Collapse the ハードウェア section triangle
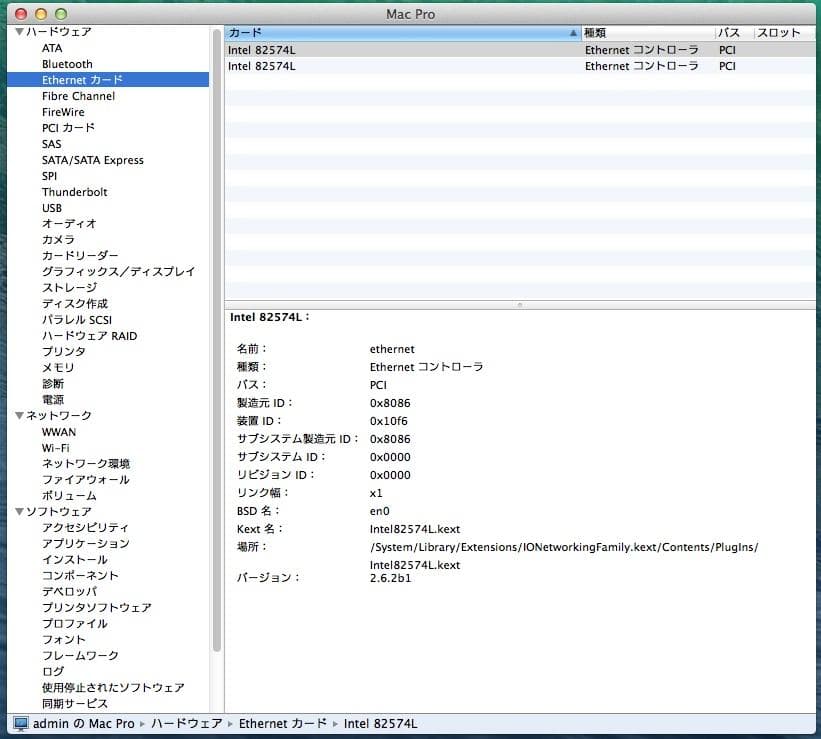This screenshot has width=821, height=739. (17, 32)
